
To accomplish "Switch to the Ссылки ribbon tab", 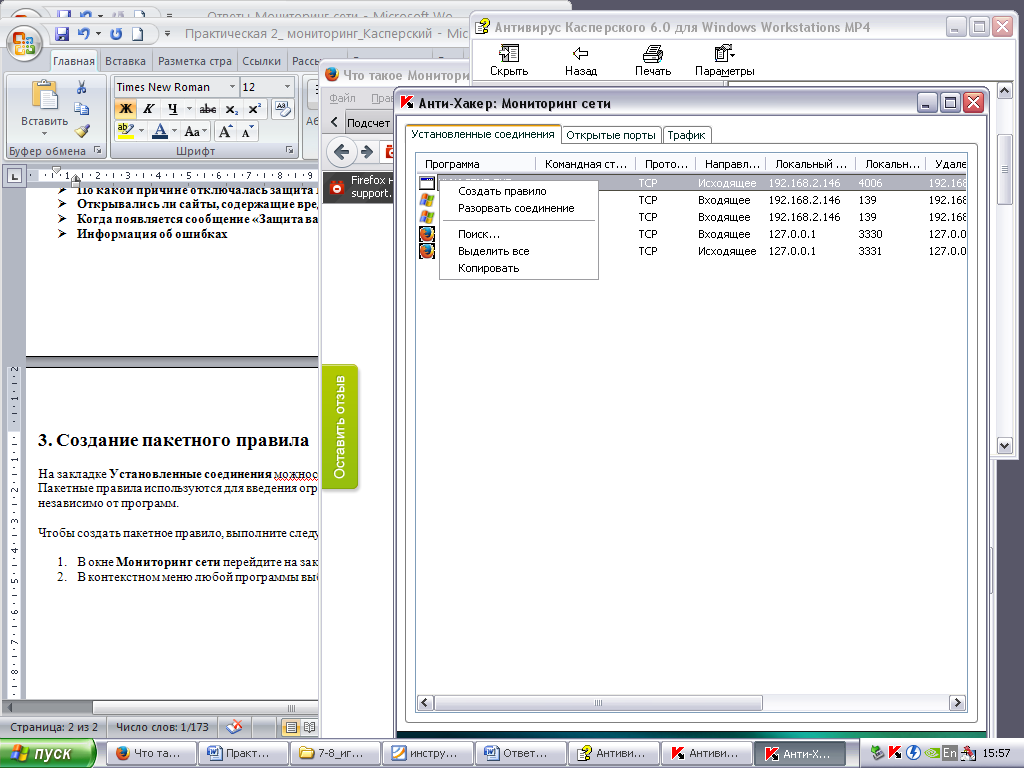I will [261, 61].
